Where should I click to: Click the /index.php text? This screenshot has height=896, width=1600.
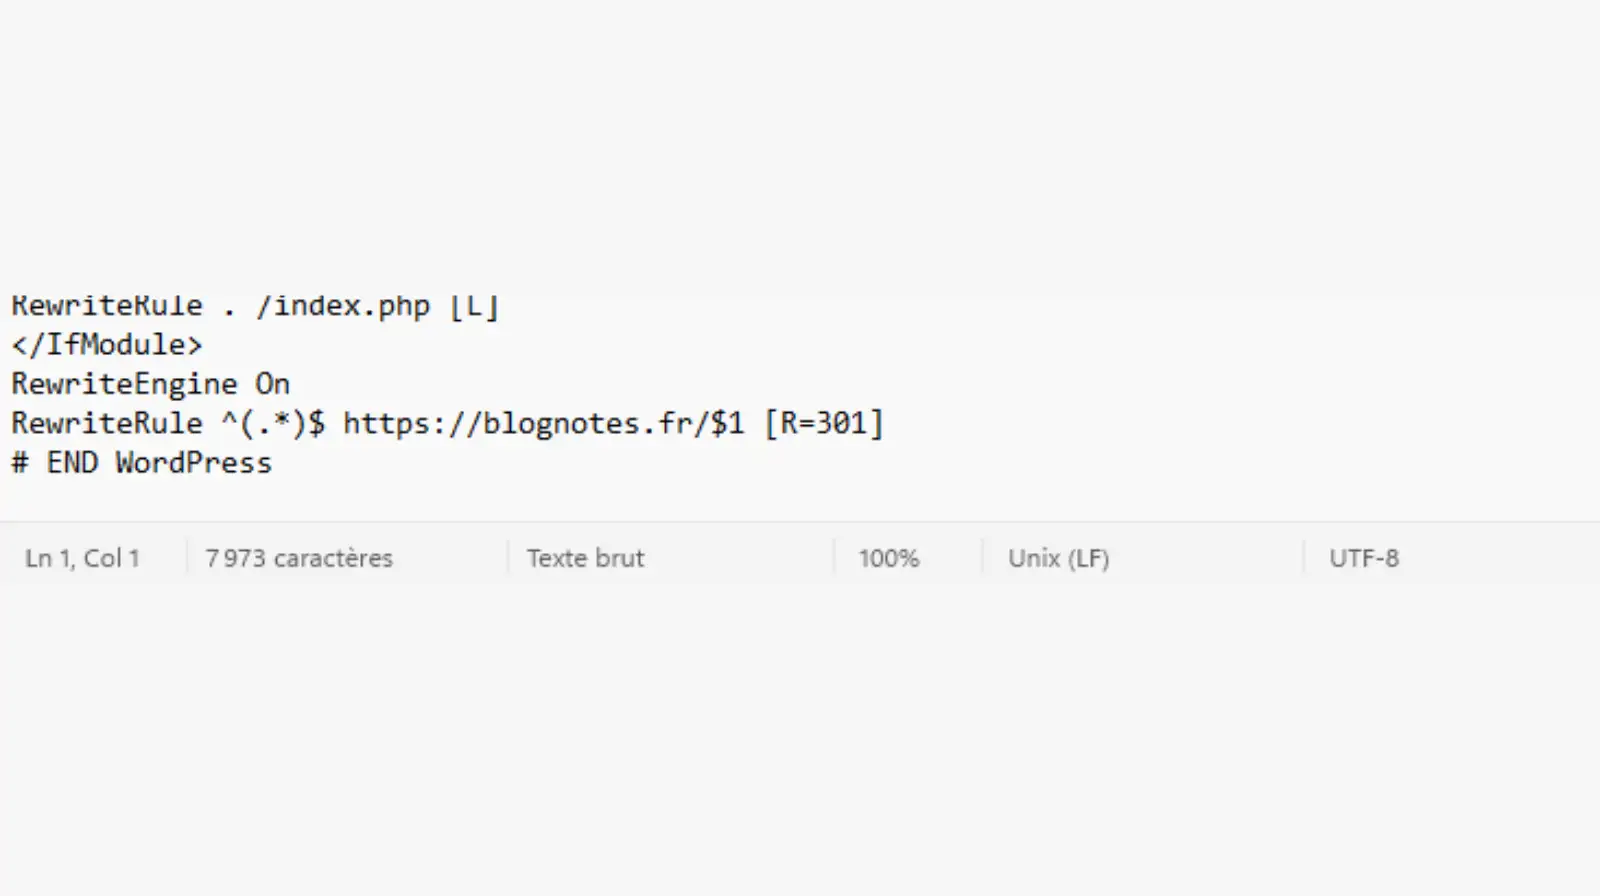click(x=343, y=307)
